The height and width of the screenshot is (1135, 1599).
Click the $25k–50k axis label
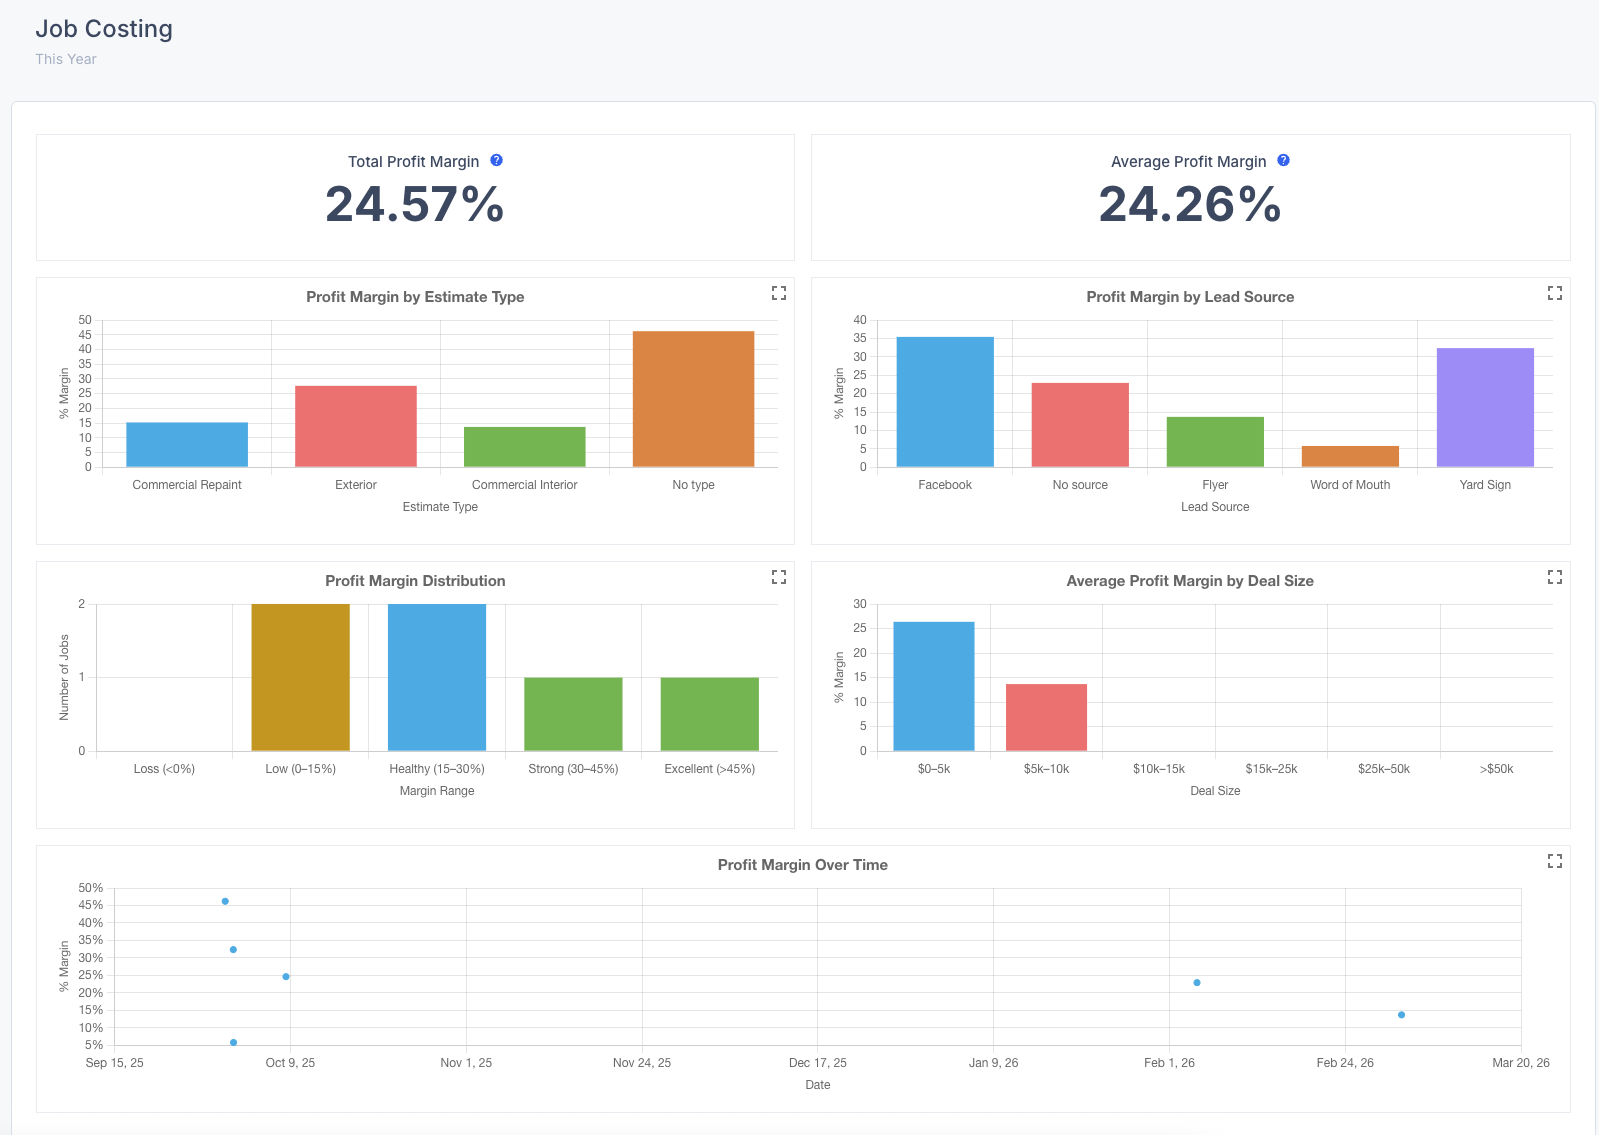point(1384,769)
